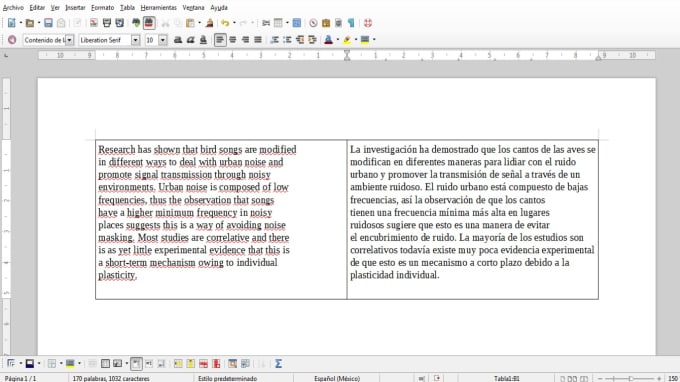Click the Increase indent icon
This screenshot has height=382, width=680.
click(312, 40)
